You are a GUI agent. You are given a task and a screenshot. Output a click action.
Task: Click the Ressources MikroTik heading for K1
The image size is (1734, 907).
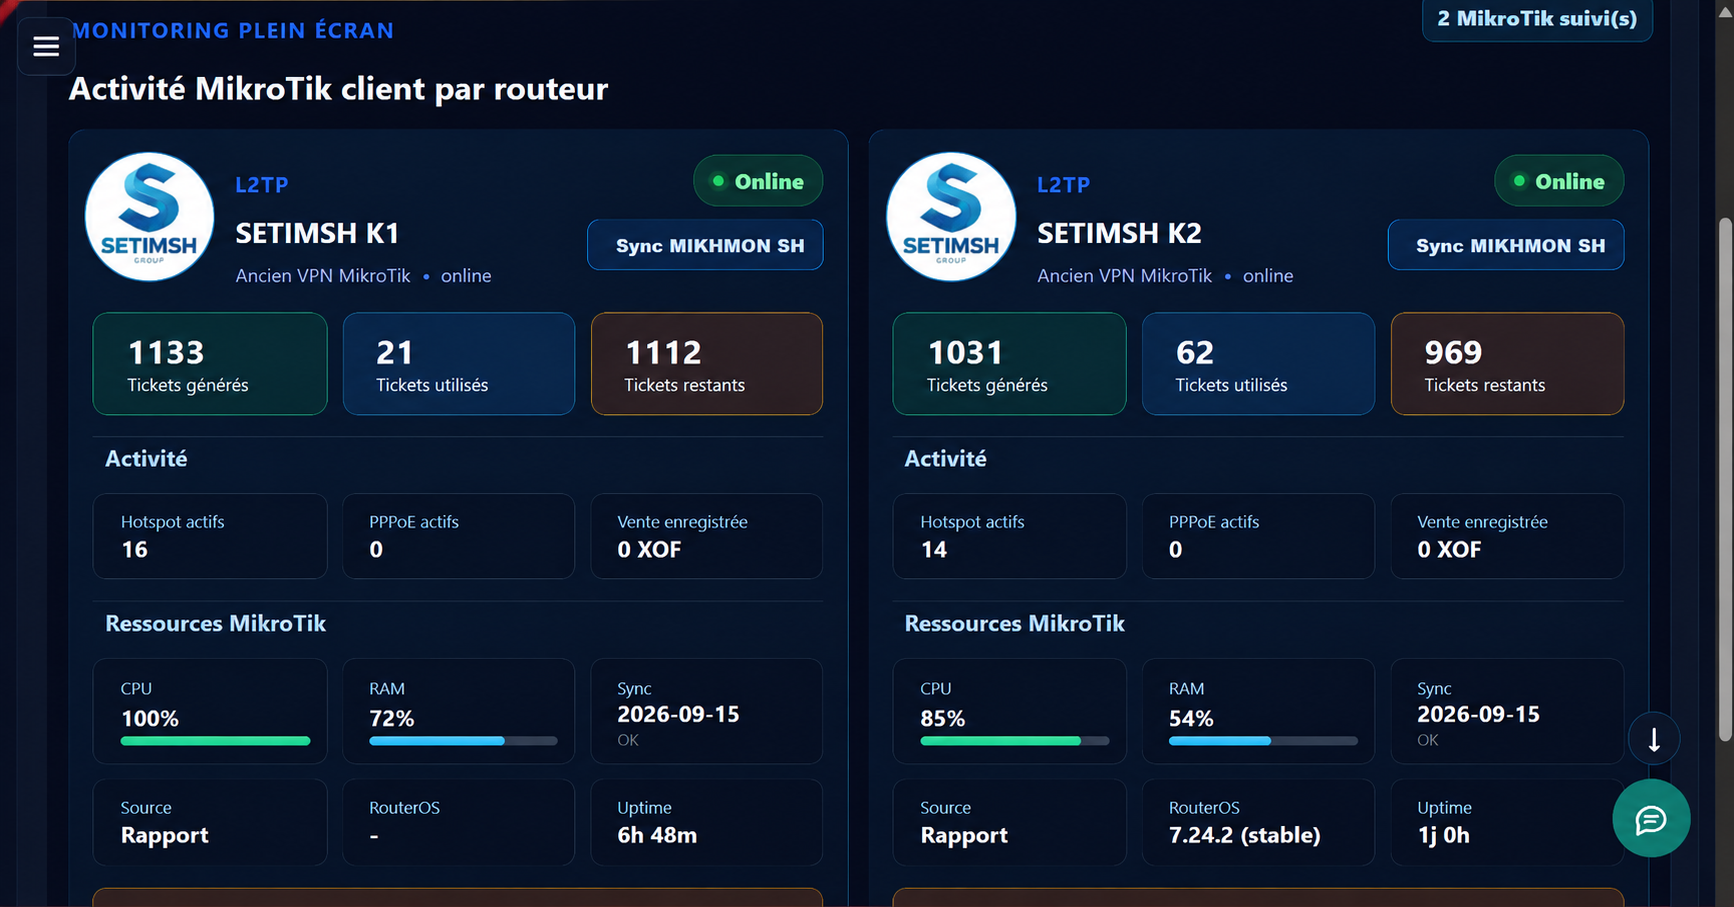pos(216,624)
